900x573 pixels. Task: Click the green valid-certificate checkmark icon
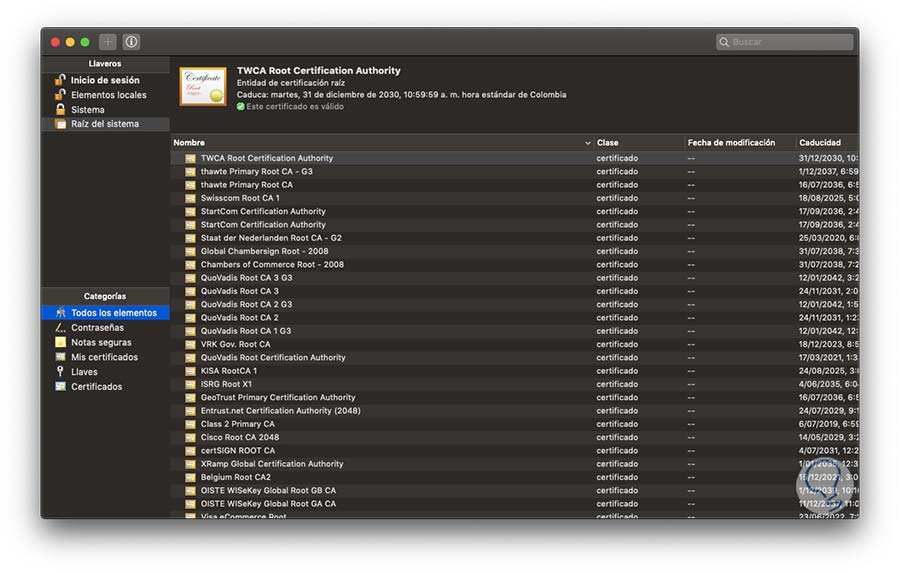pos(240,107)
